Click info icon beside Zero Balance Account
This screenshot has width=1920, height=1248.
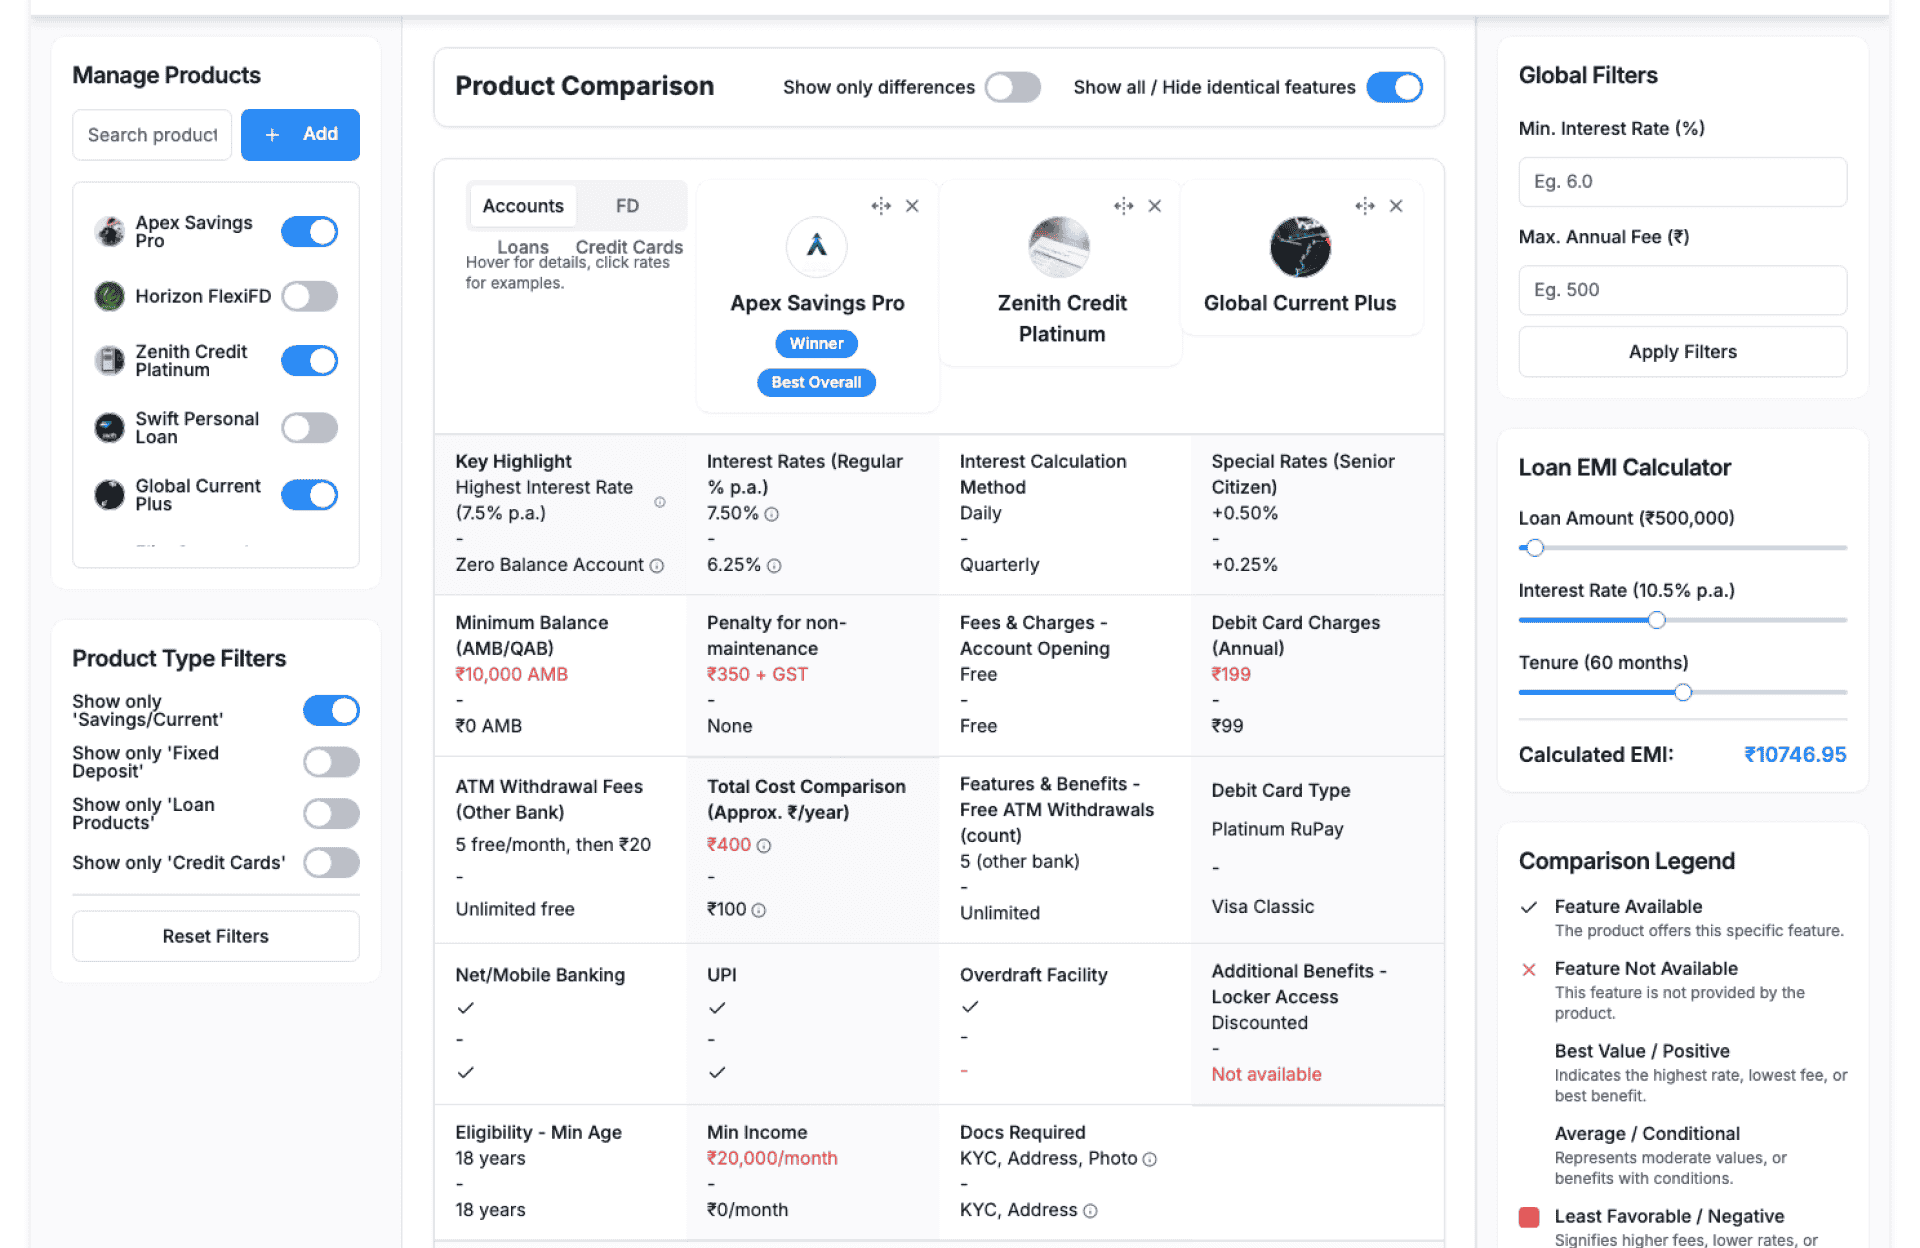(657, 566)
